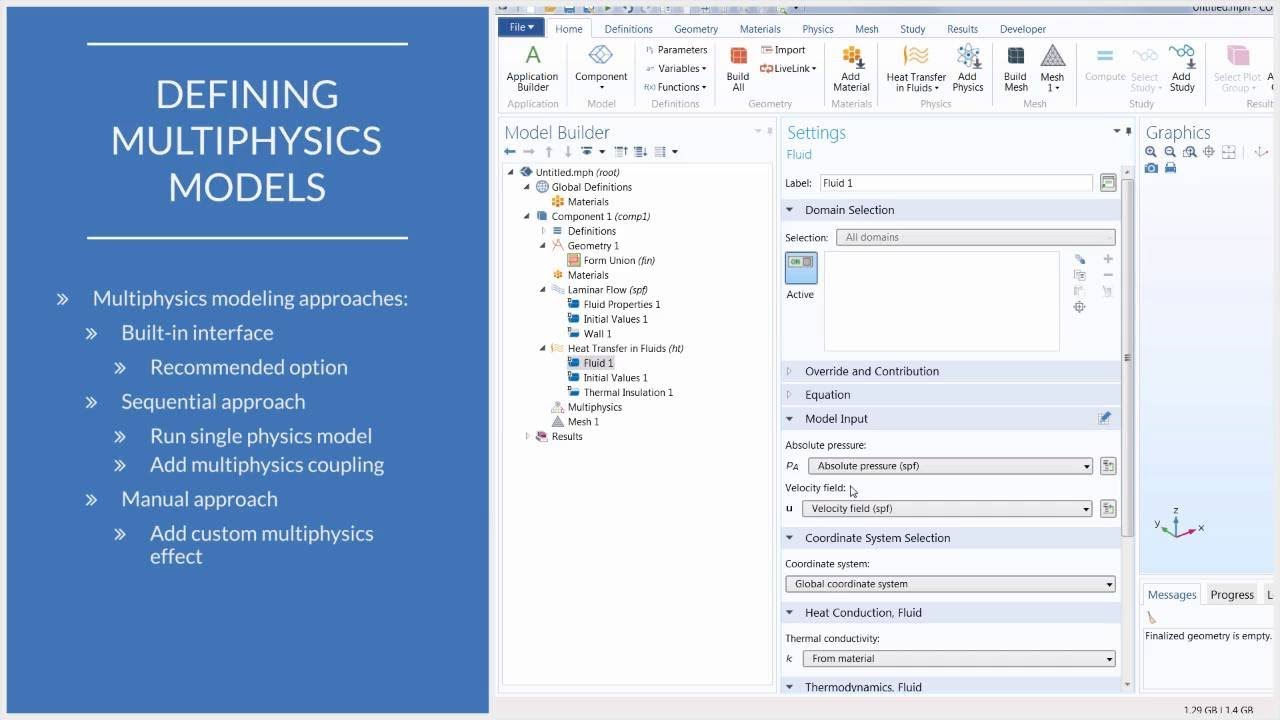This screenshot has width=1280, height=720.
Task: Open the Progress tab
Action: tap(1232, 594)
